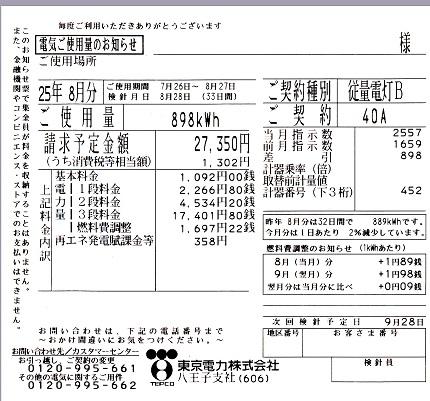Click the 様 honorific on the name line
The height and width of the screenshot is (401, 430).
click(405, 43)
